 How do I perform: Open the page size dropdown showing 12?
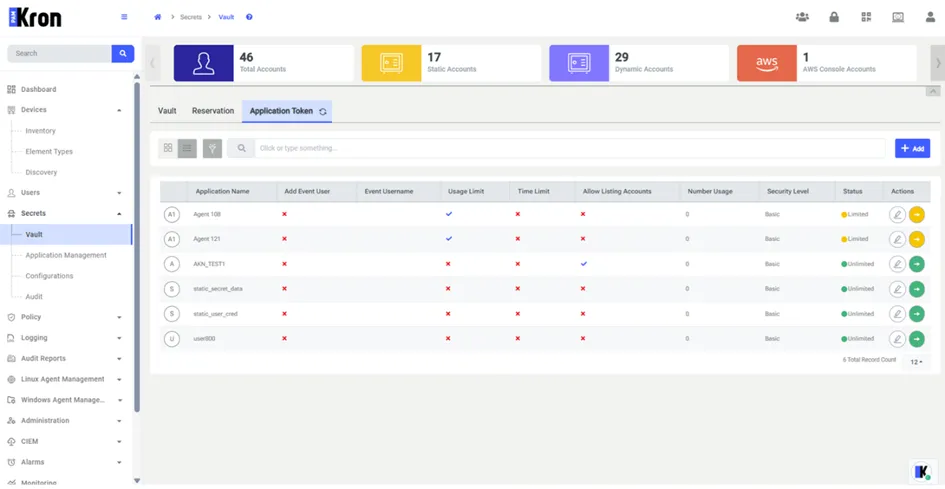[916, 362]
